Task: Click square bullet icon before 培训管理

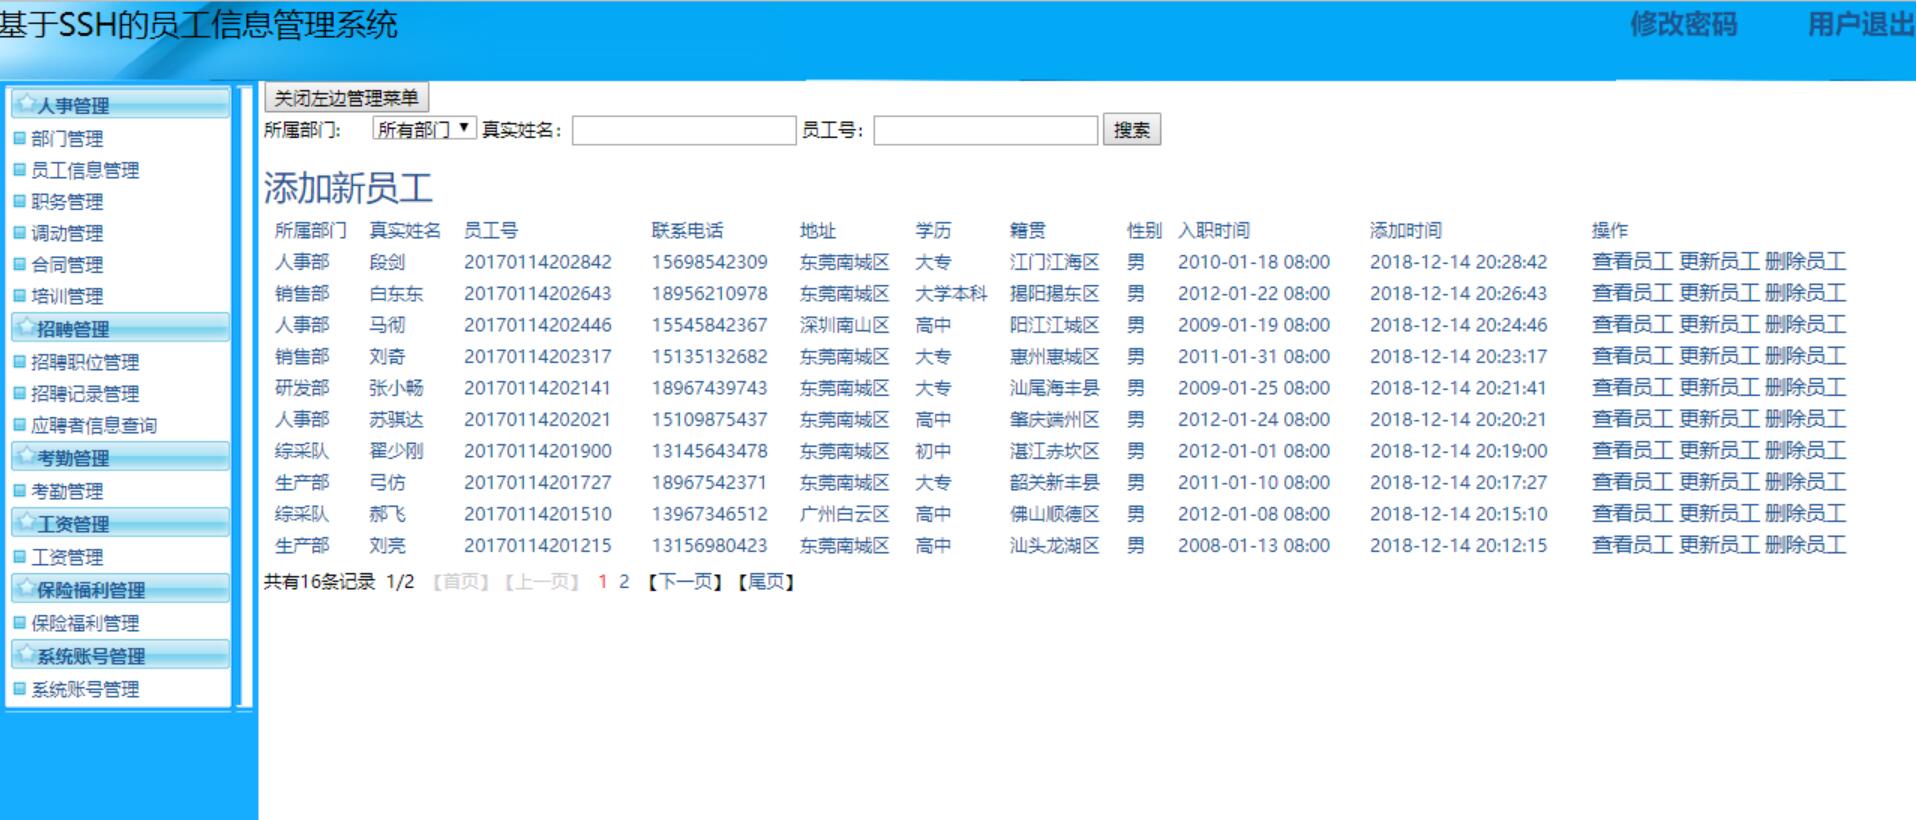Action: point(20,296)
